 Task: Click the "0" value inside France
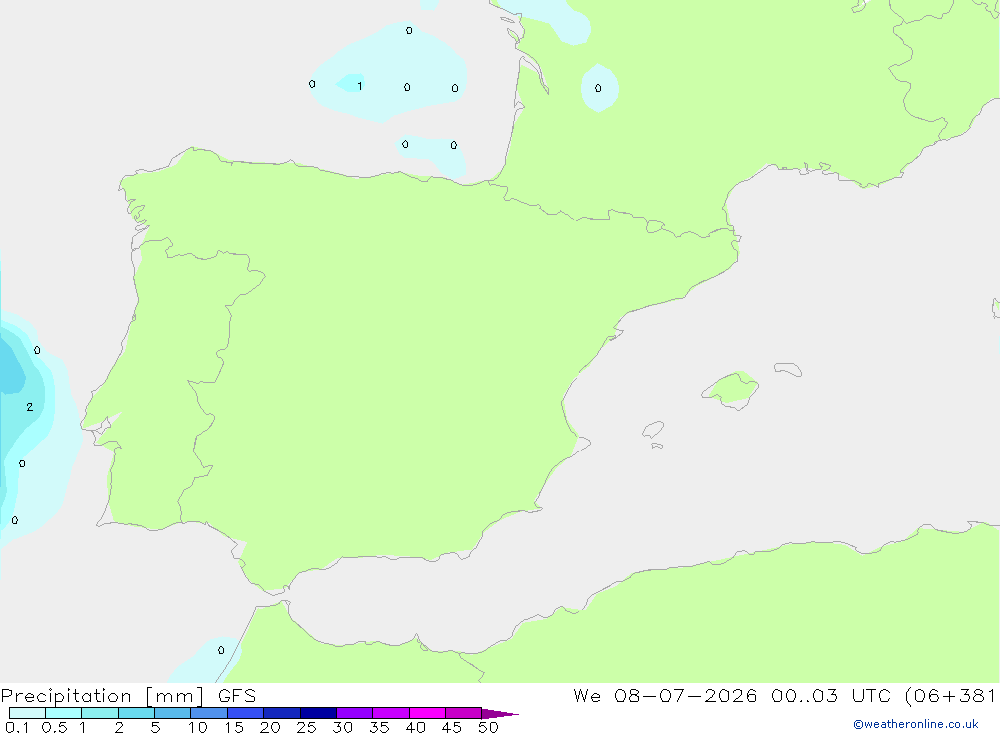[598, 89]
